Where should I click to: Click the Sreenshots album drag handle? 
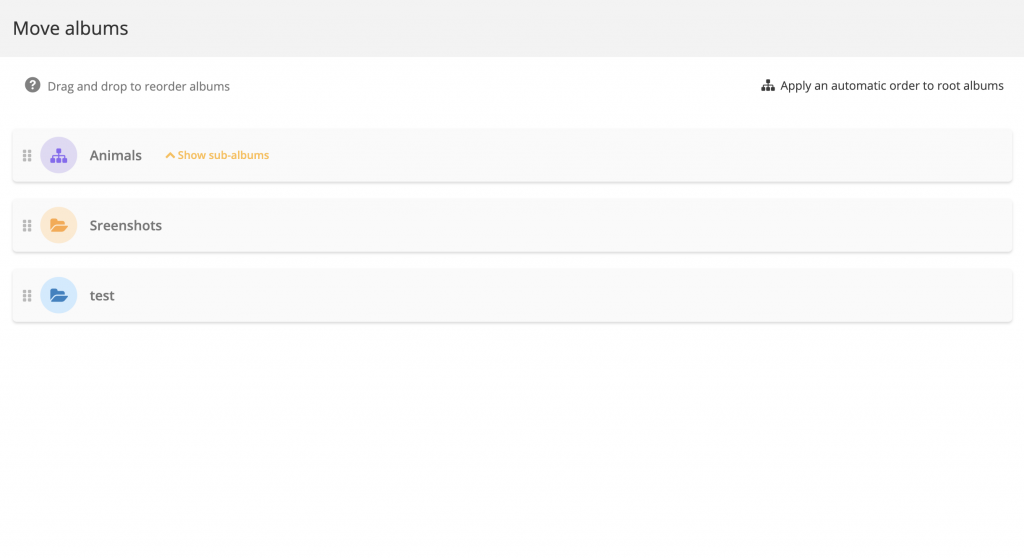click(27, 226)
